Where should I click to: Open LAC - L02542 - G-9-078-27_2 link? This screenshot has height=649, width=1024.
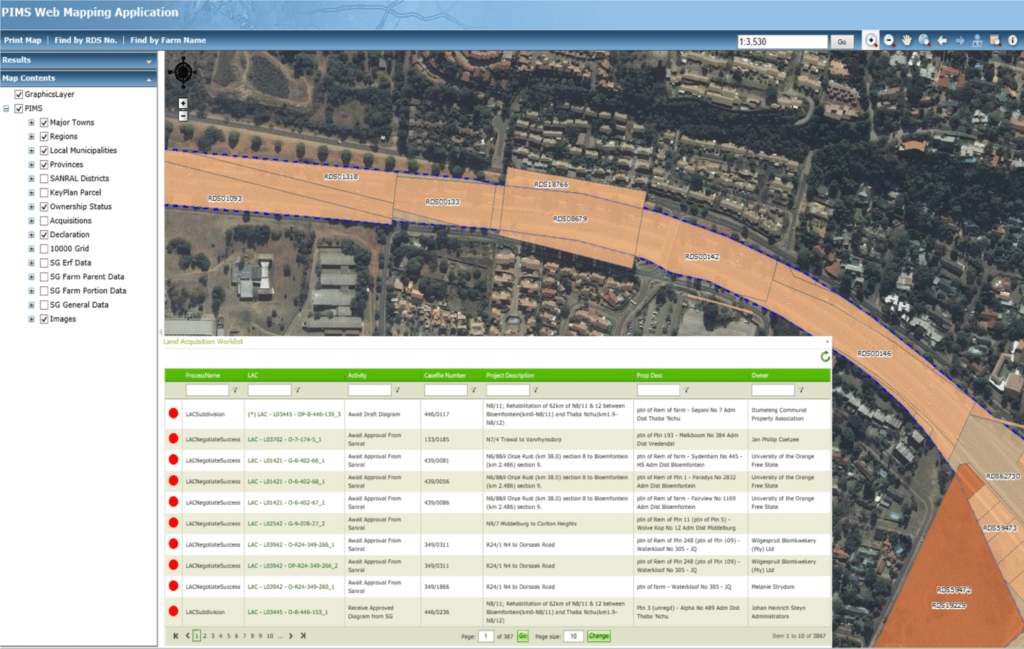tap(286, 524)
